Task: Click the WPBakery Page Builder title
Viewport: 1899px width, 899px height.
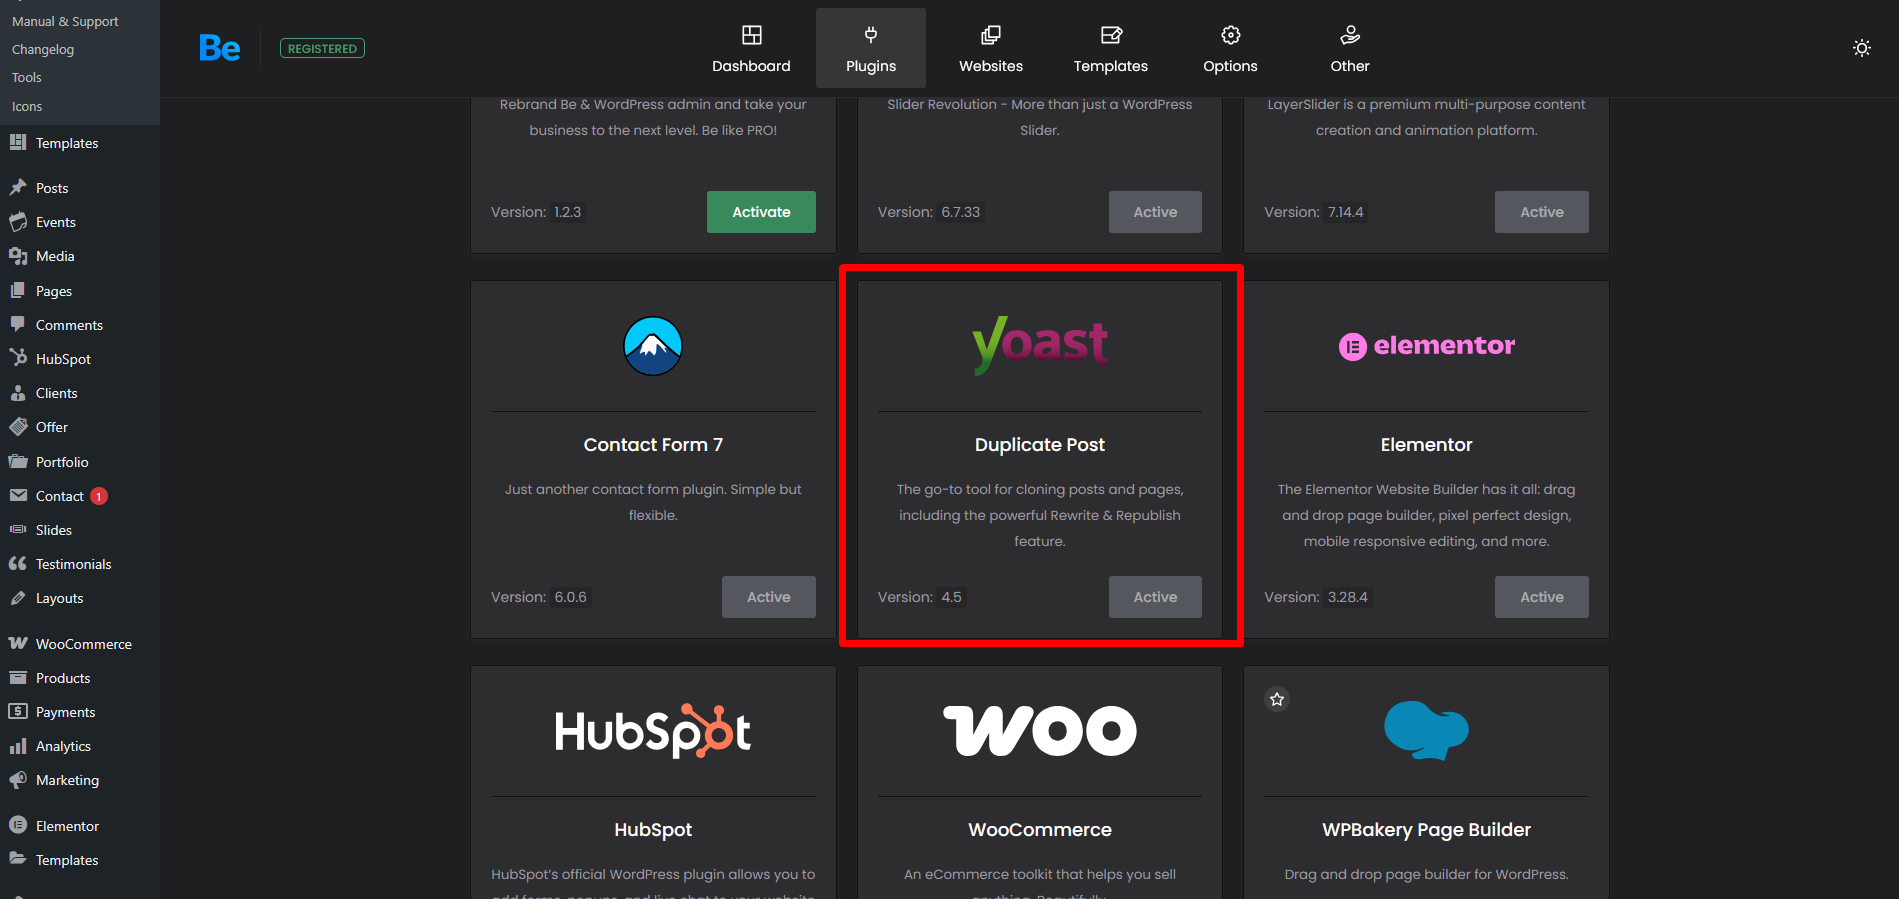Action: [x=1426, y=830]
